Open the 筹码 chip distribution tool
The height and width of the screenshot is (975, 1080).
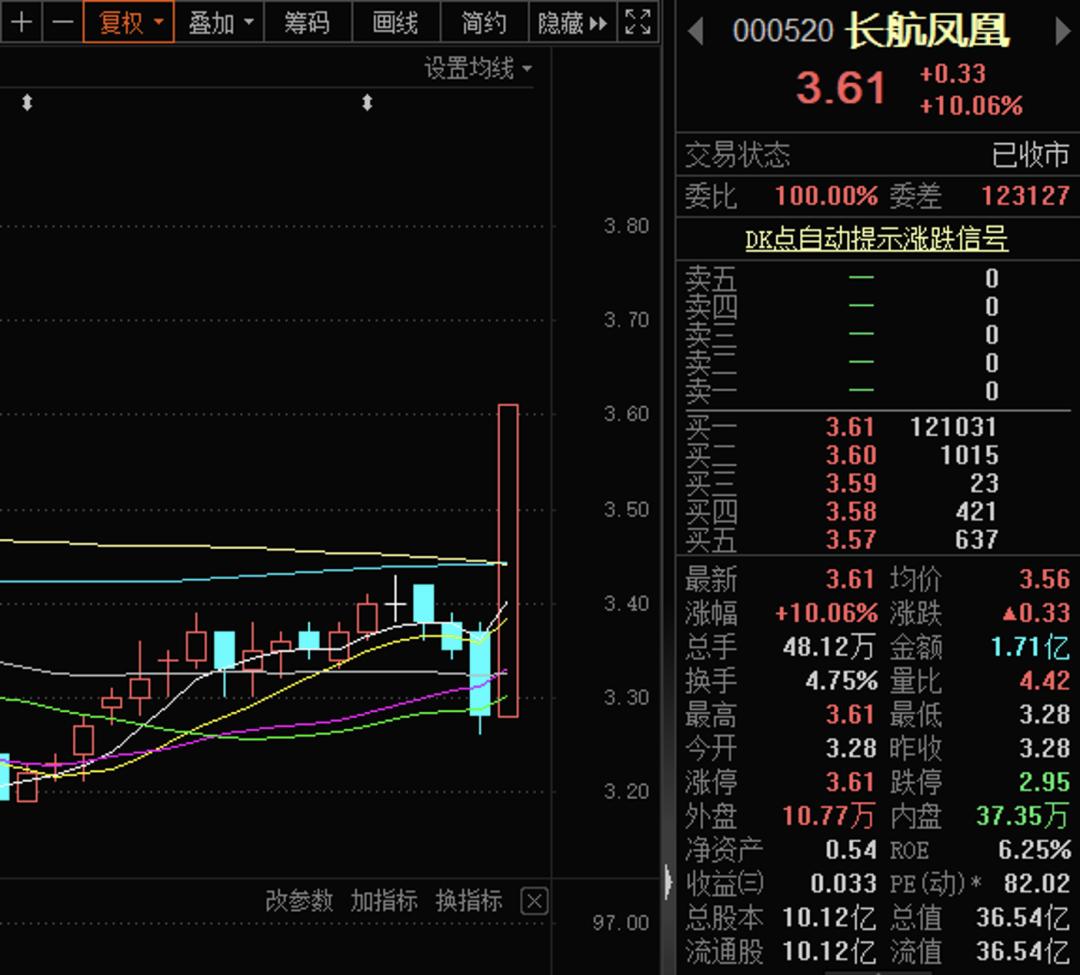(x=308, y=22)
